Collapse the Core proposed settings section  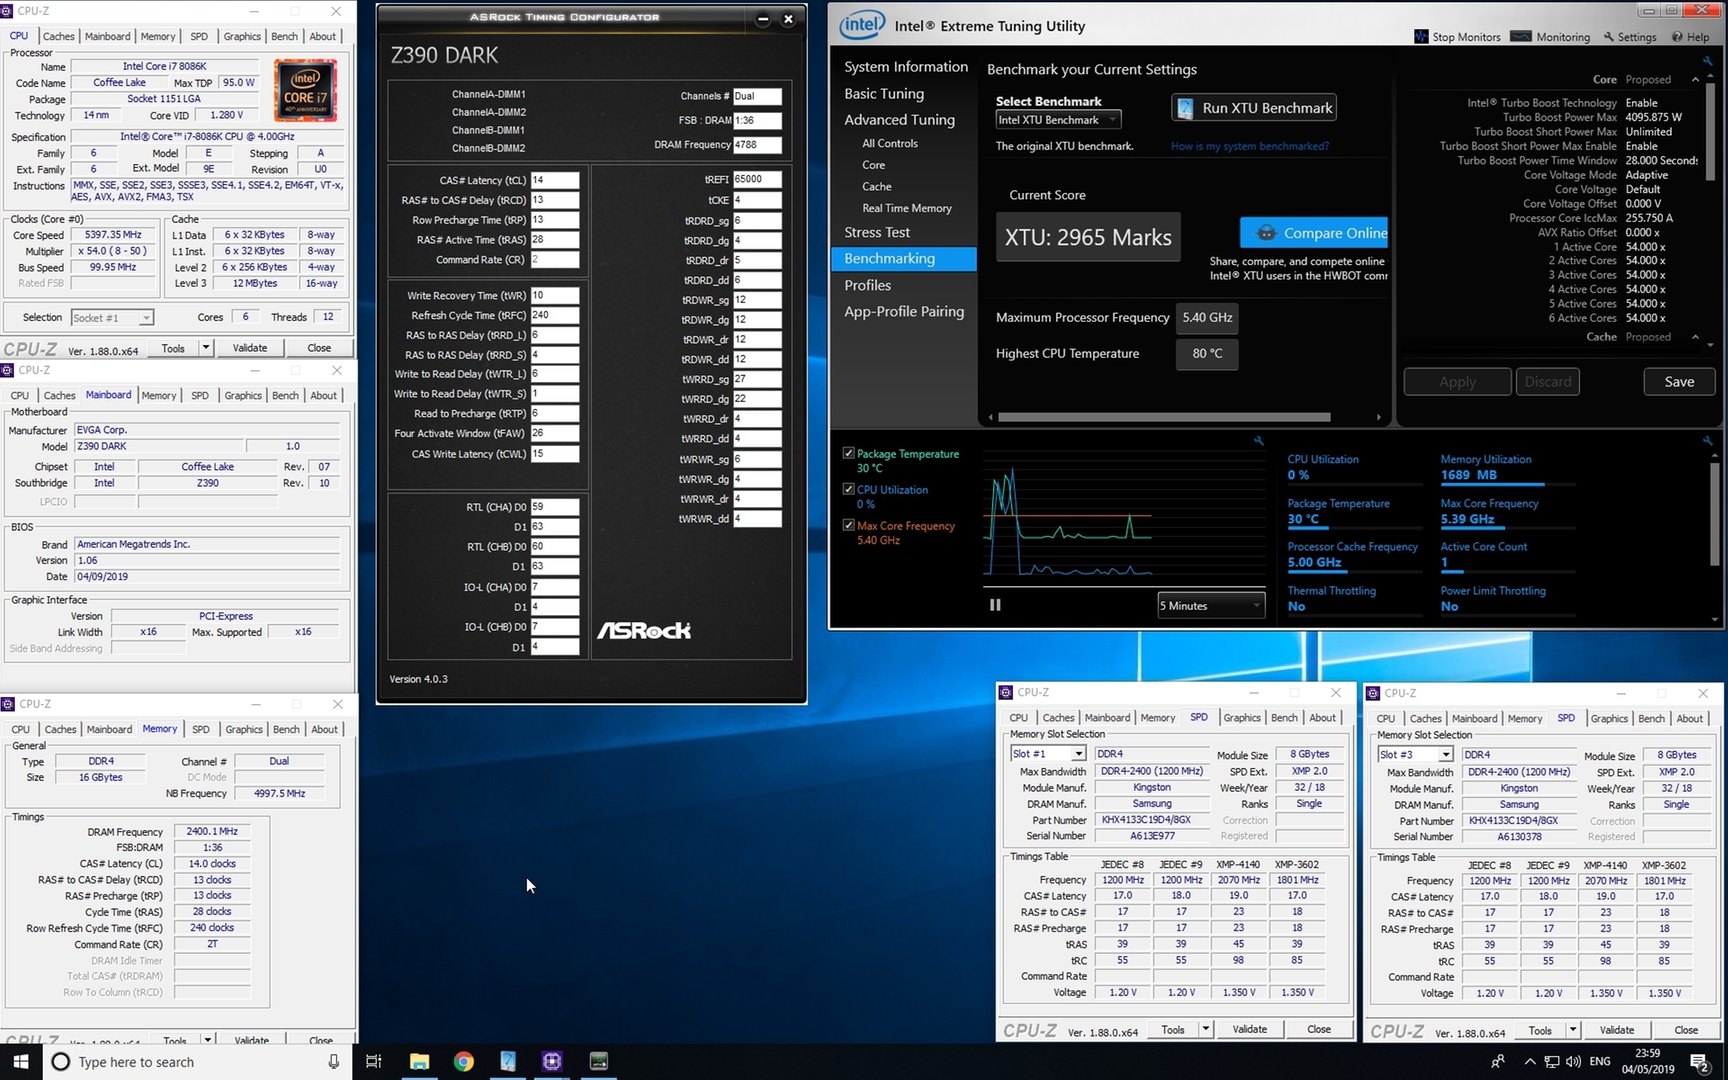(x=1695, y=79)
